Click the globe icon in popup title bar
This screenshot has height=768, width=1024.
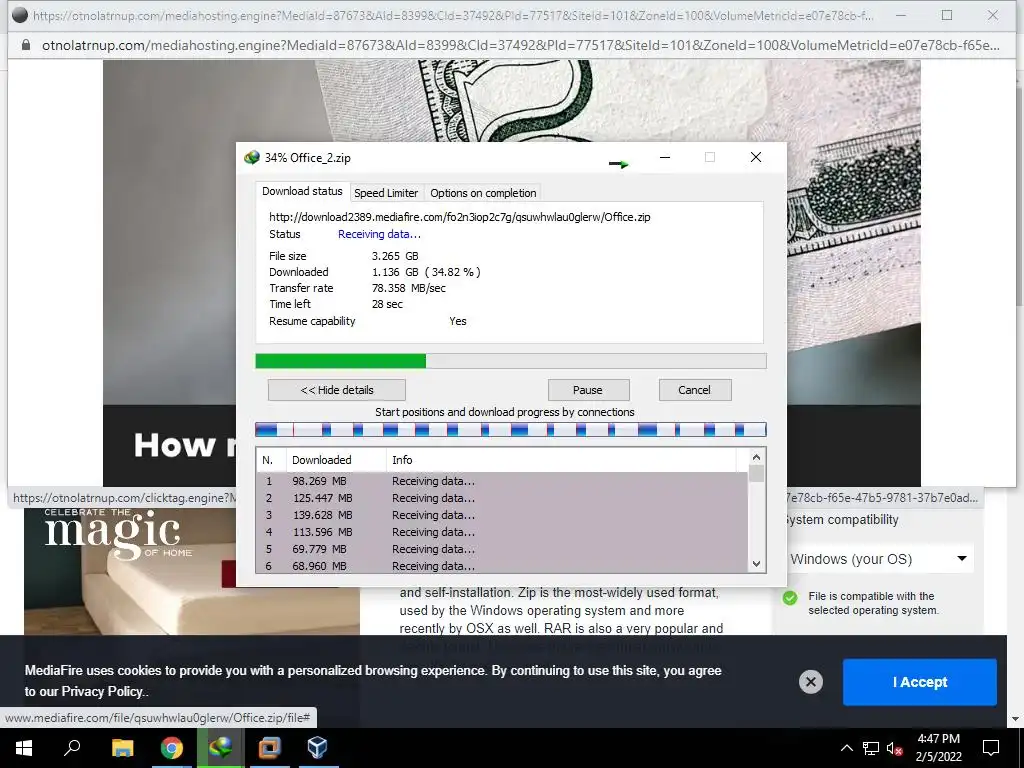[20, 15]
